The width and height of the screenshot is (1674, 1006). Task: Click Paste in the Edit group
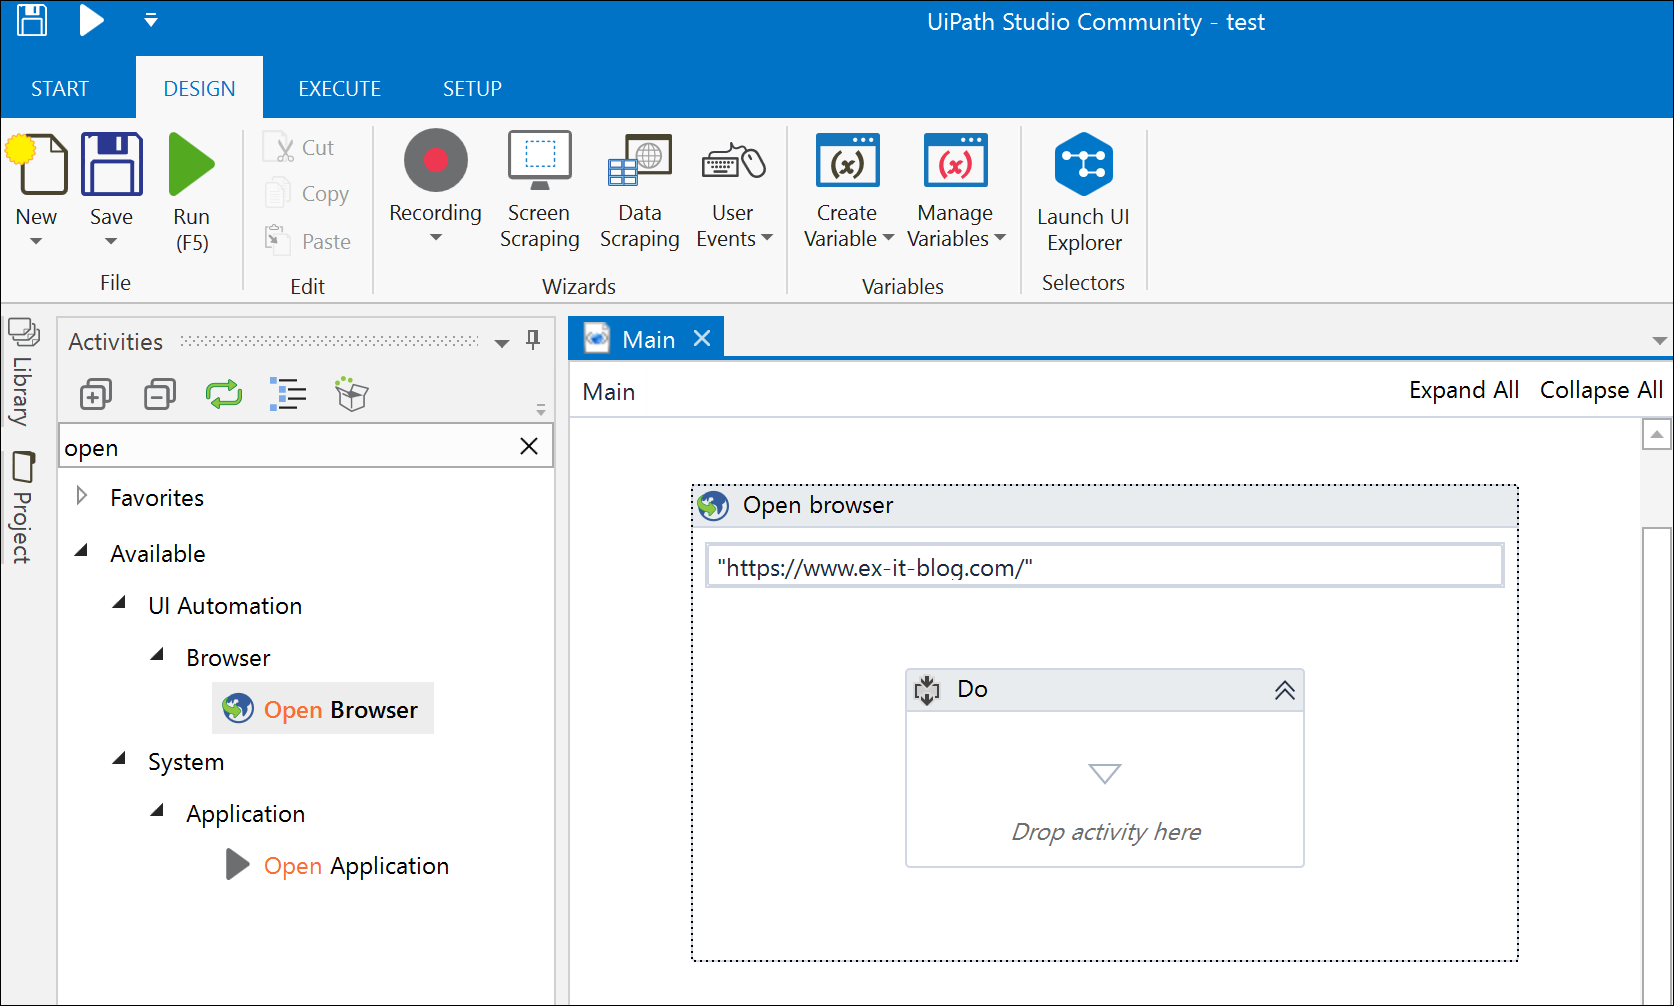[x=308, y=241]
